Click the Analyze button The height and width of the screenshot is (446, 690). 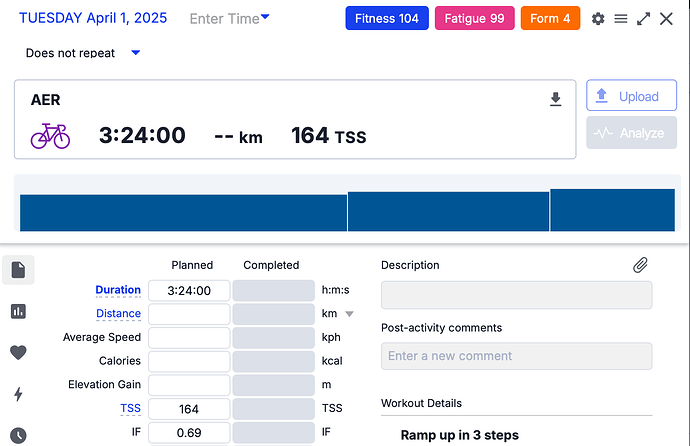631,132
